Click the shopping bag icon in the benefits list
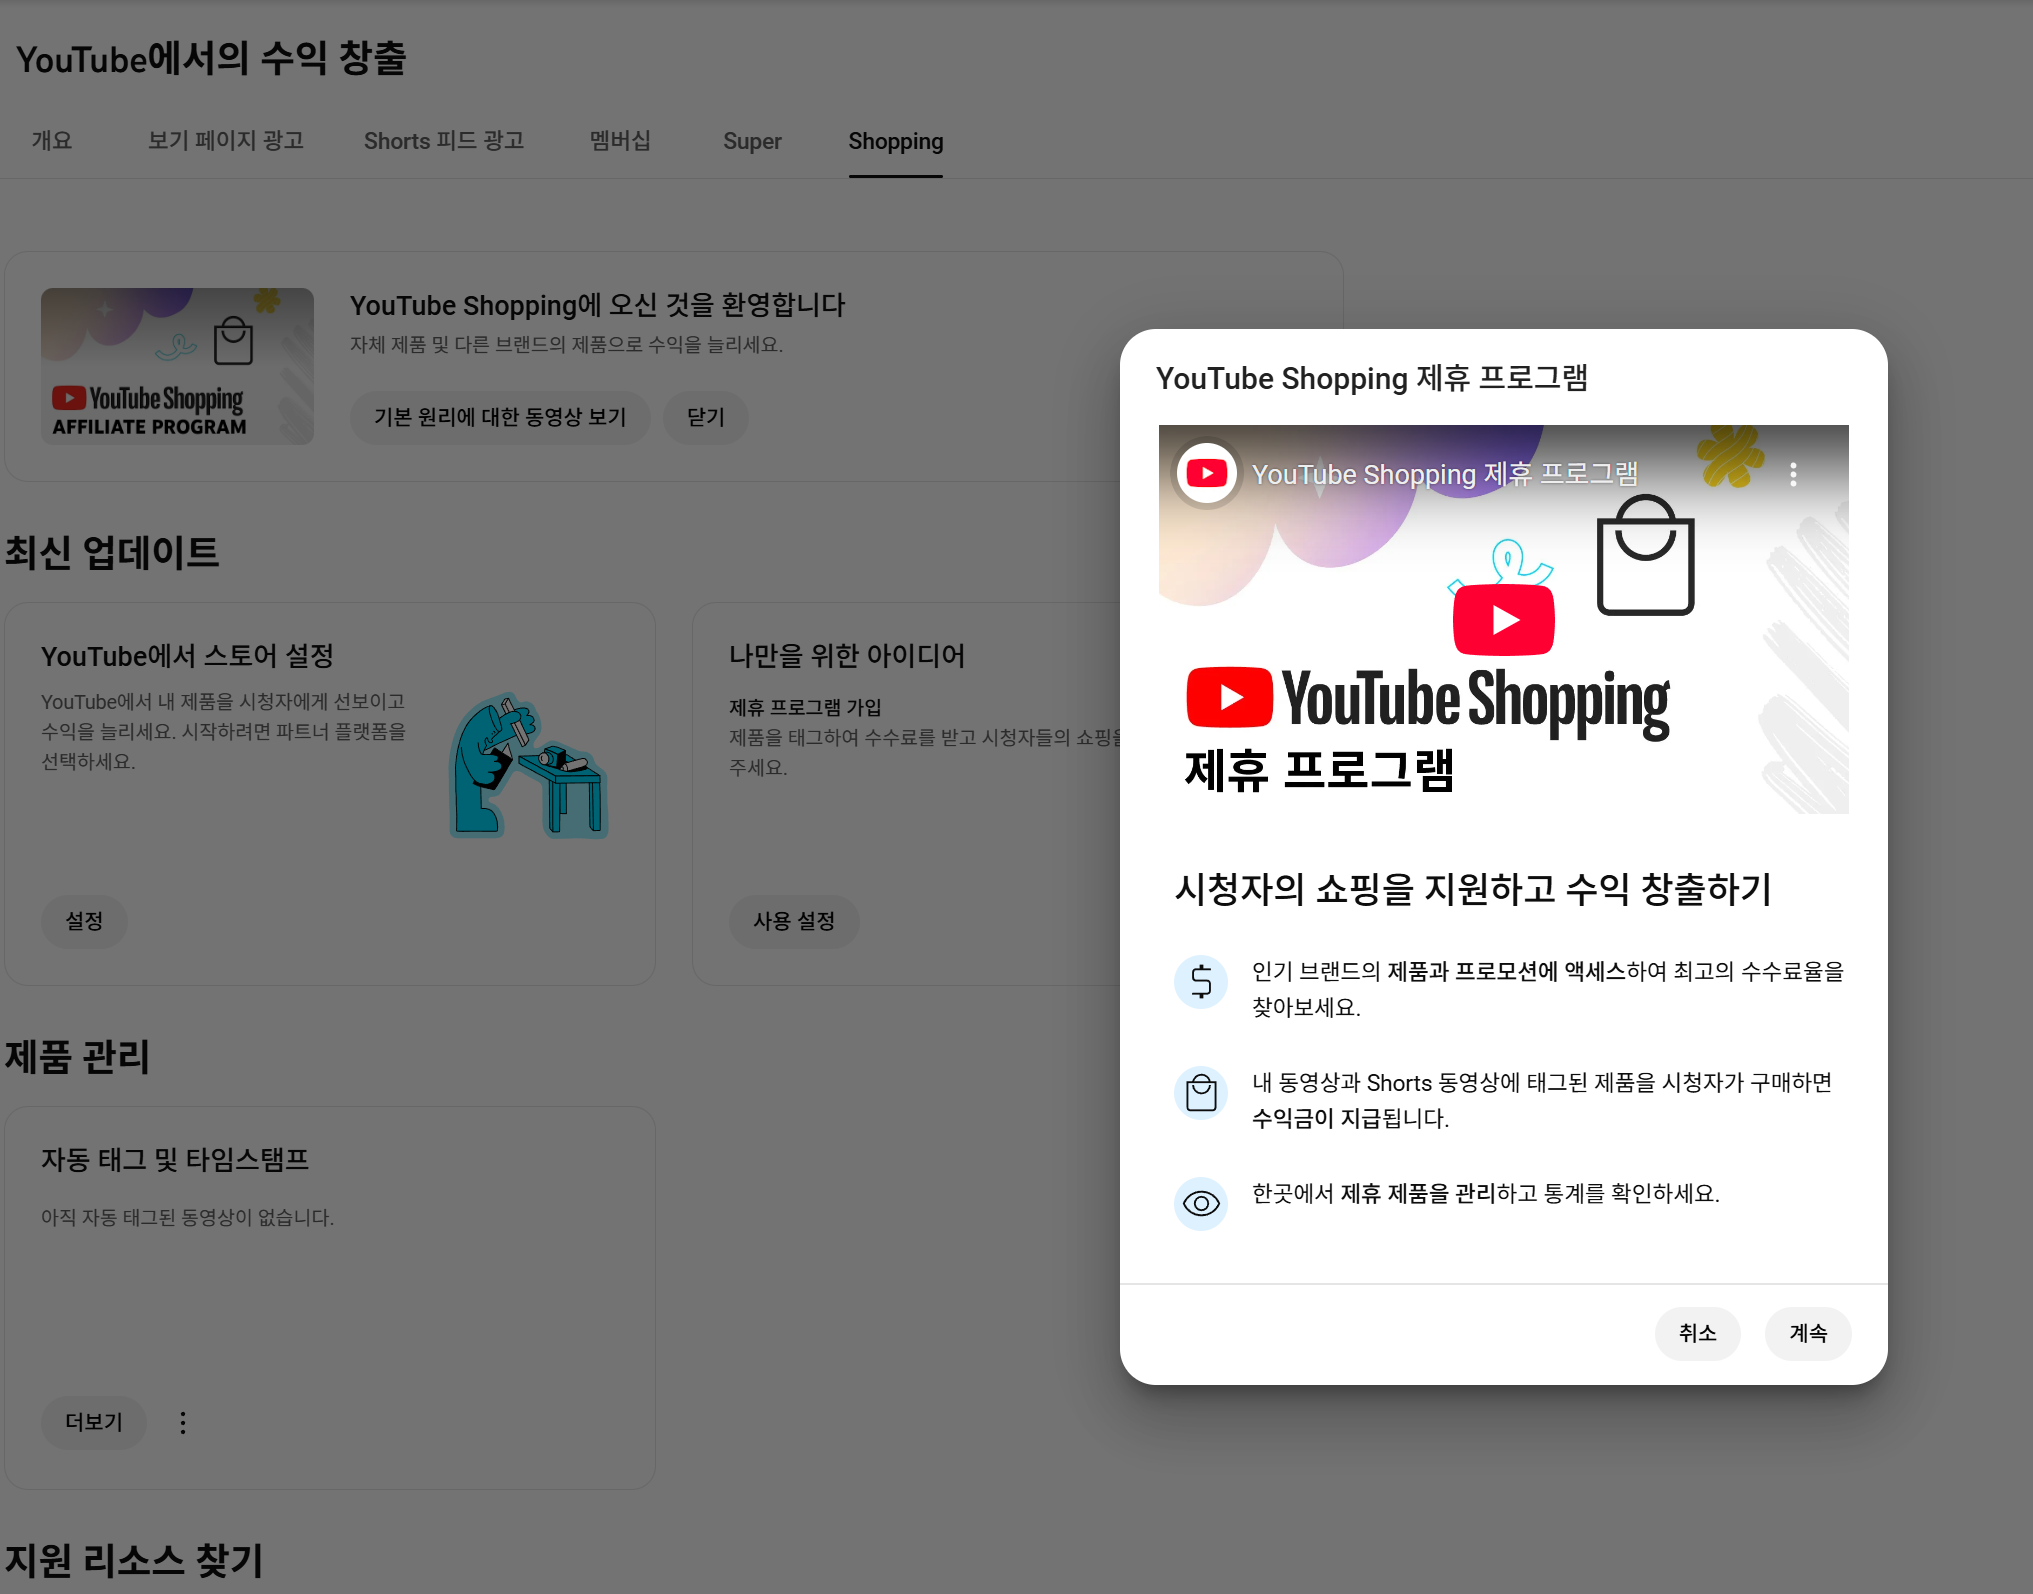 1201,1093
